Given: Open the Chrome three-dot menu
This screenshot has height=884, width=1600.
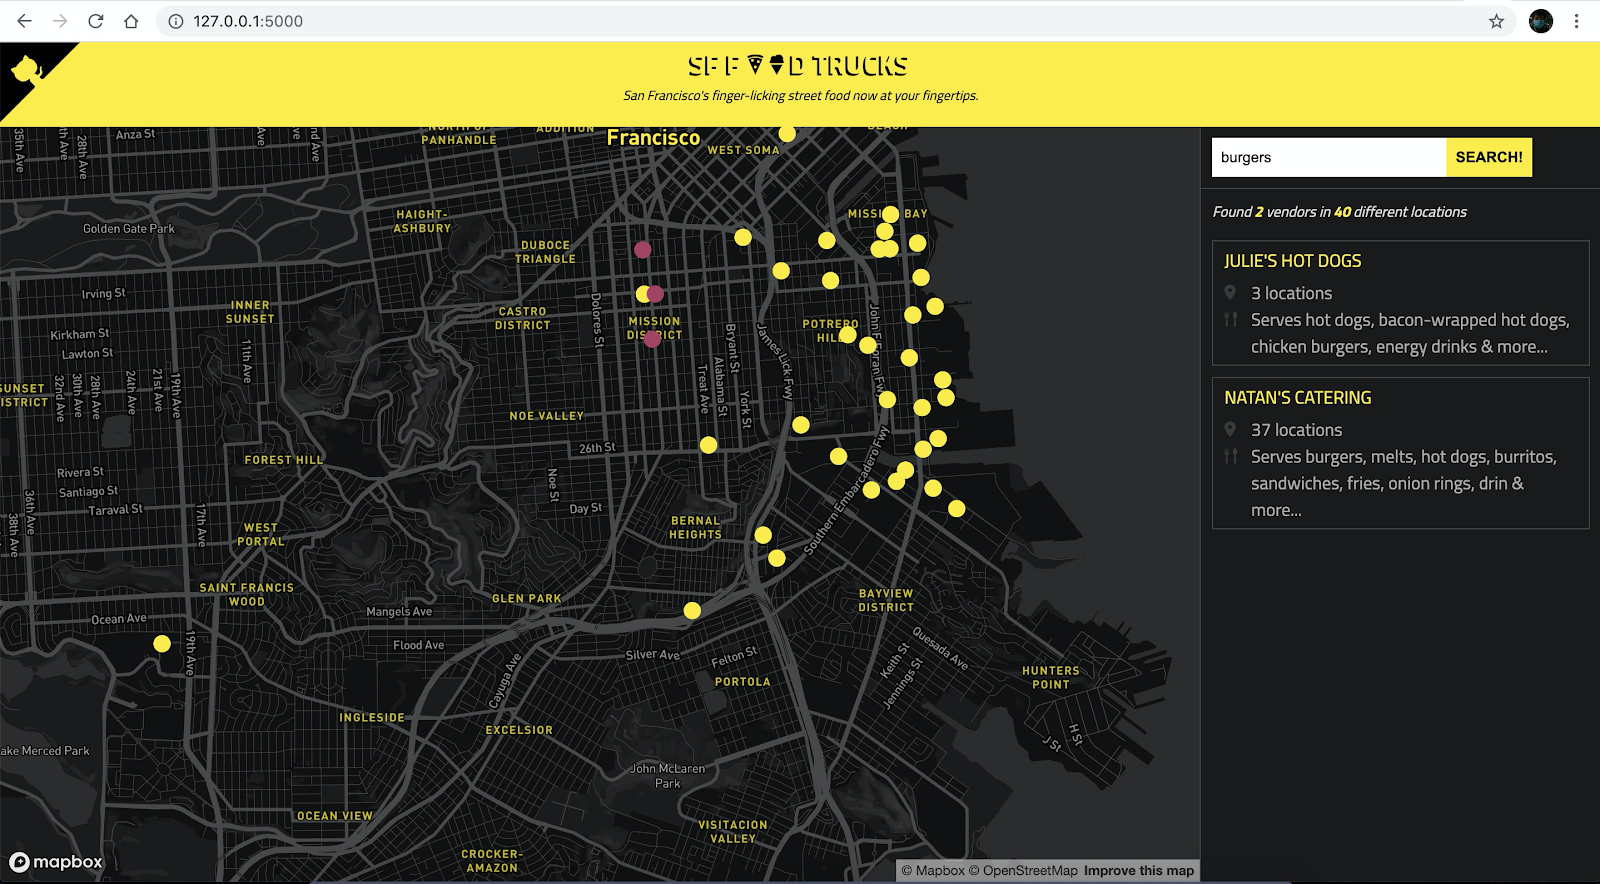Looking at the screenshot, I should [1577, 21].
